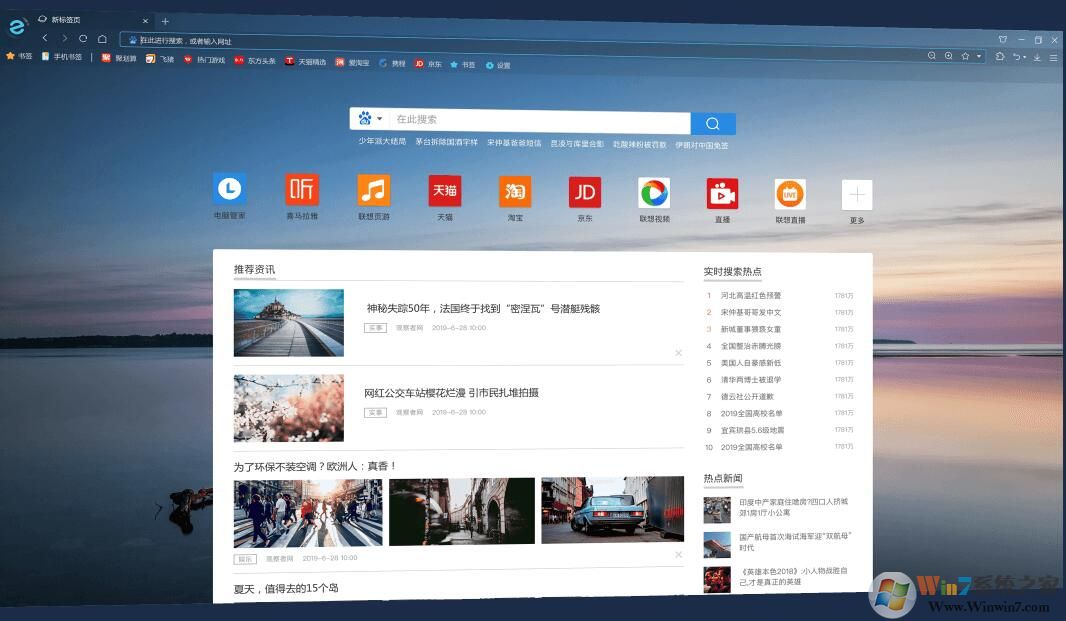Expand the bookmark star dropdown arrow
The width and height of the screenshot is (1066, 621).
[x=979, y=57]
